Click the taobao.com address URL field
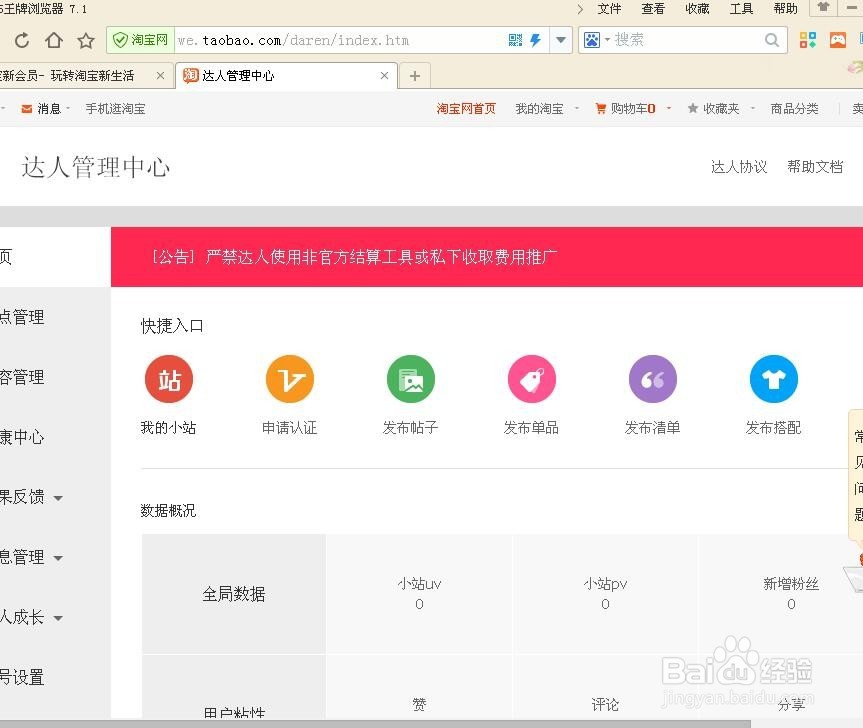The image size is (863, 728). pos(341,40)
